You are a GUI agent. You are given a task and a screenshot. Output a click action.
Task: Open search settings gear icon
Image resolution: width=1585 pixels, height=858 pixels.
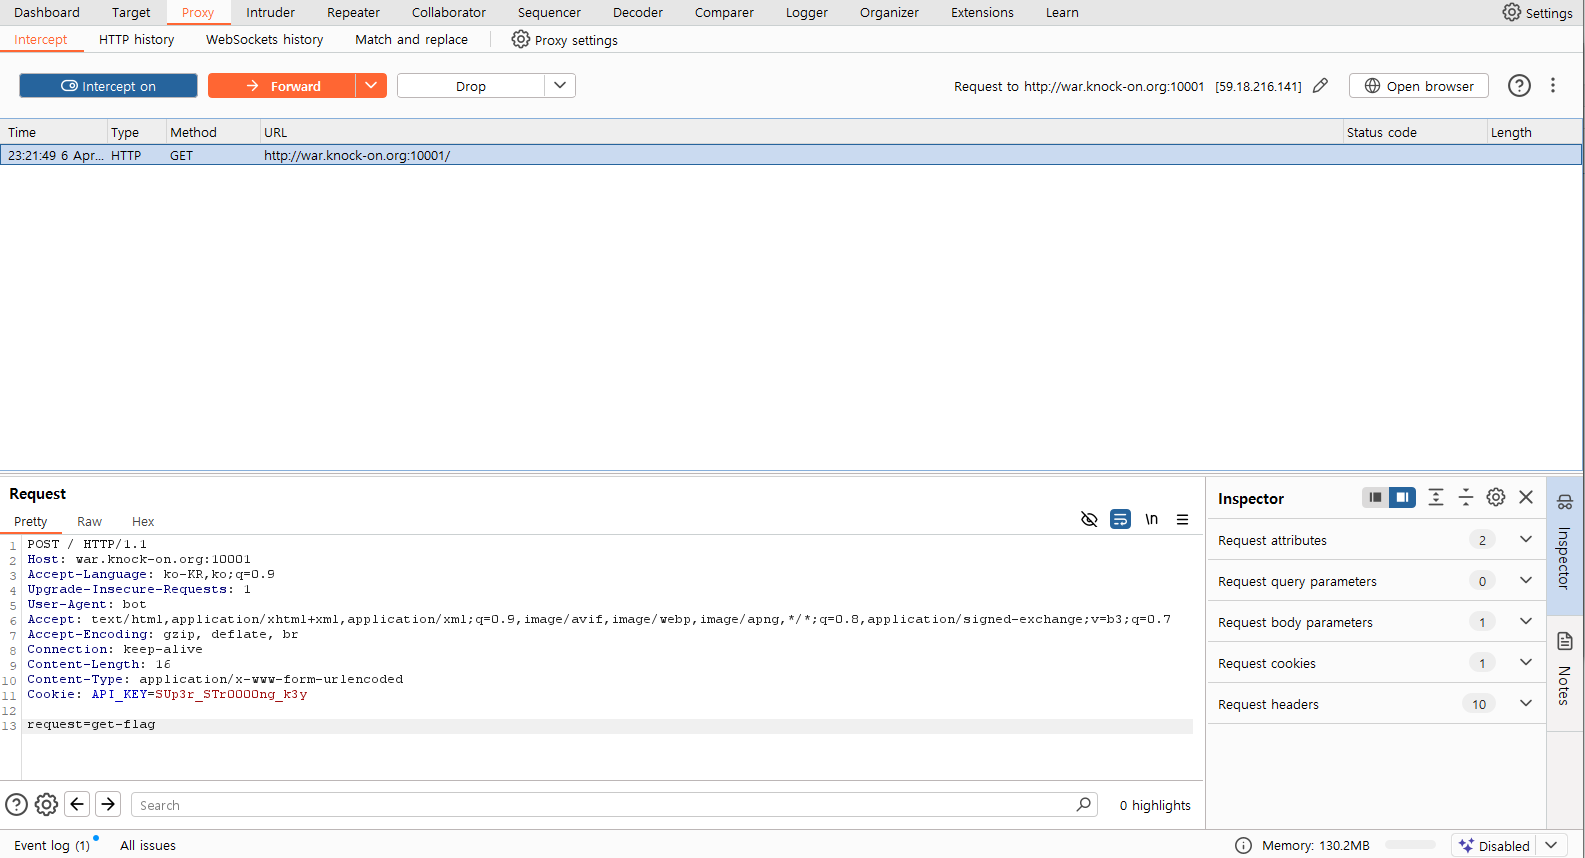pos(46,804)
